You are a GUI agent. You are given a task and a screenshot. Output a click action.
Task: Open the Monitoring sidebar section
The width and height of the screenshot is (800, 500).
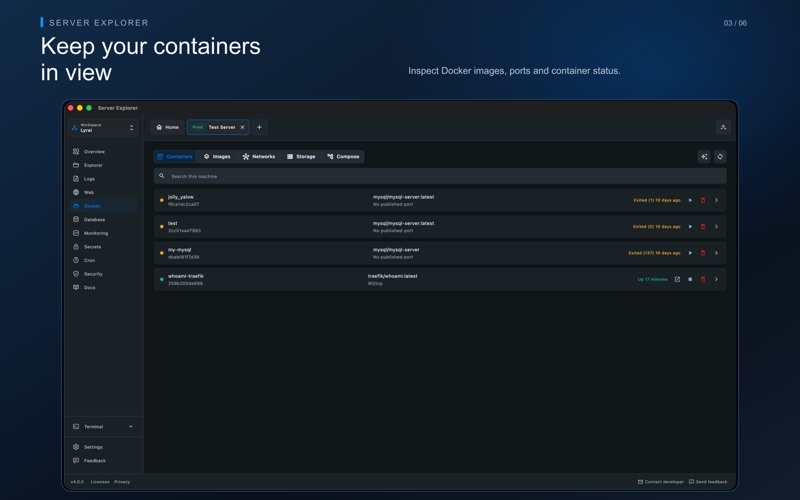(x=104, y=233)
